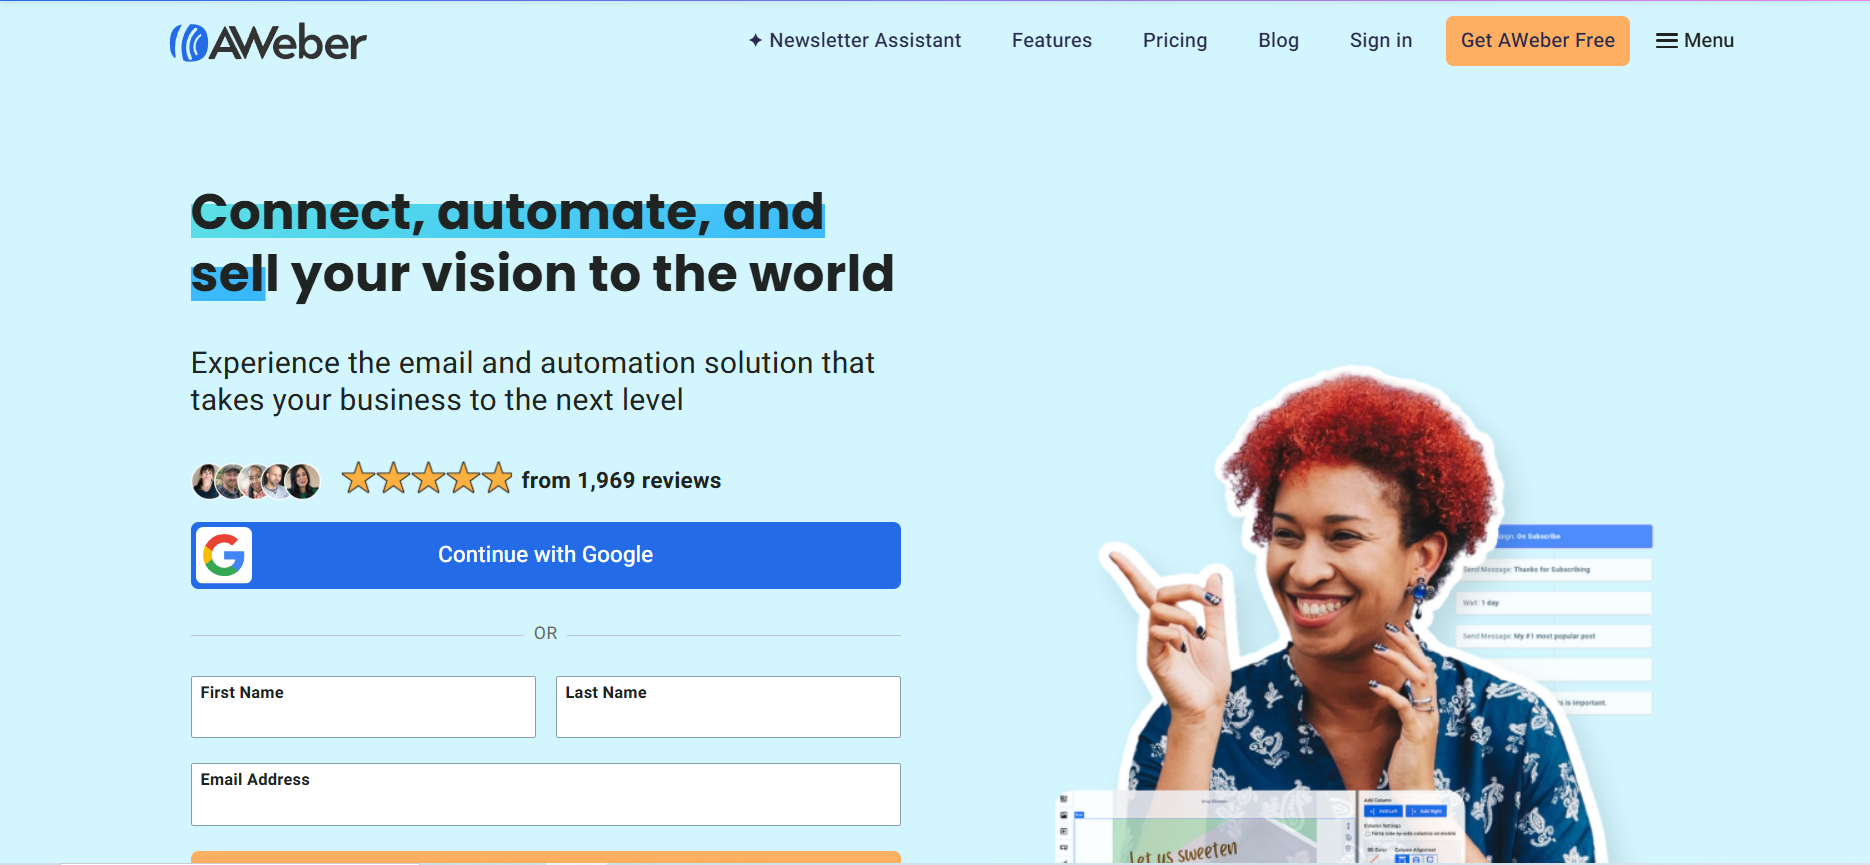
Task: Open the Features nav item
Action: 1052,41
